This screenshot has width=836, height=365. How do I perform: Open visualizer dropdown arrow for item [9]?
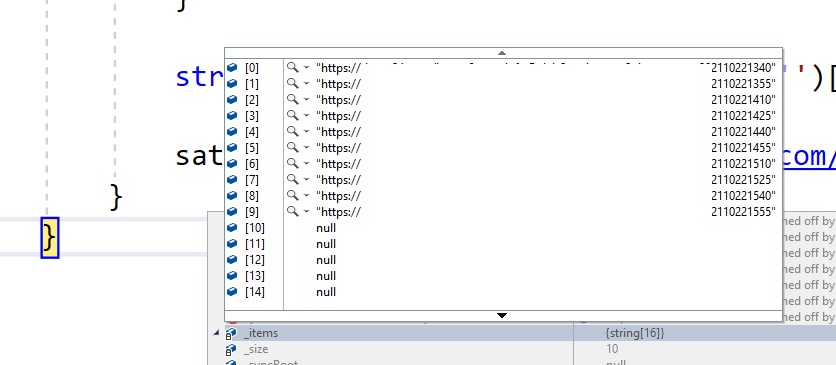pyautogui.click(x=307, y=212)
